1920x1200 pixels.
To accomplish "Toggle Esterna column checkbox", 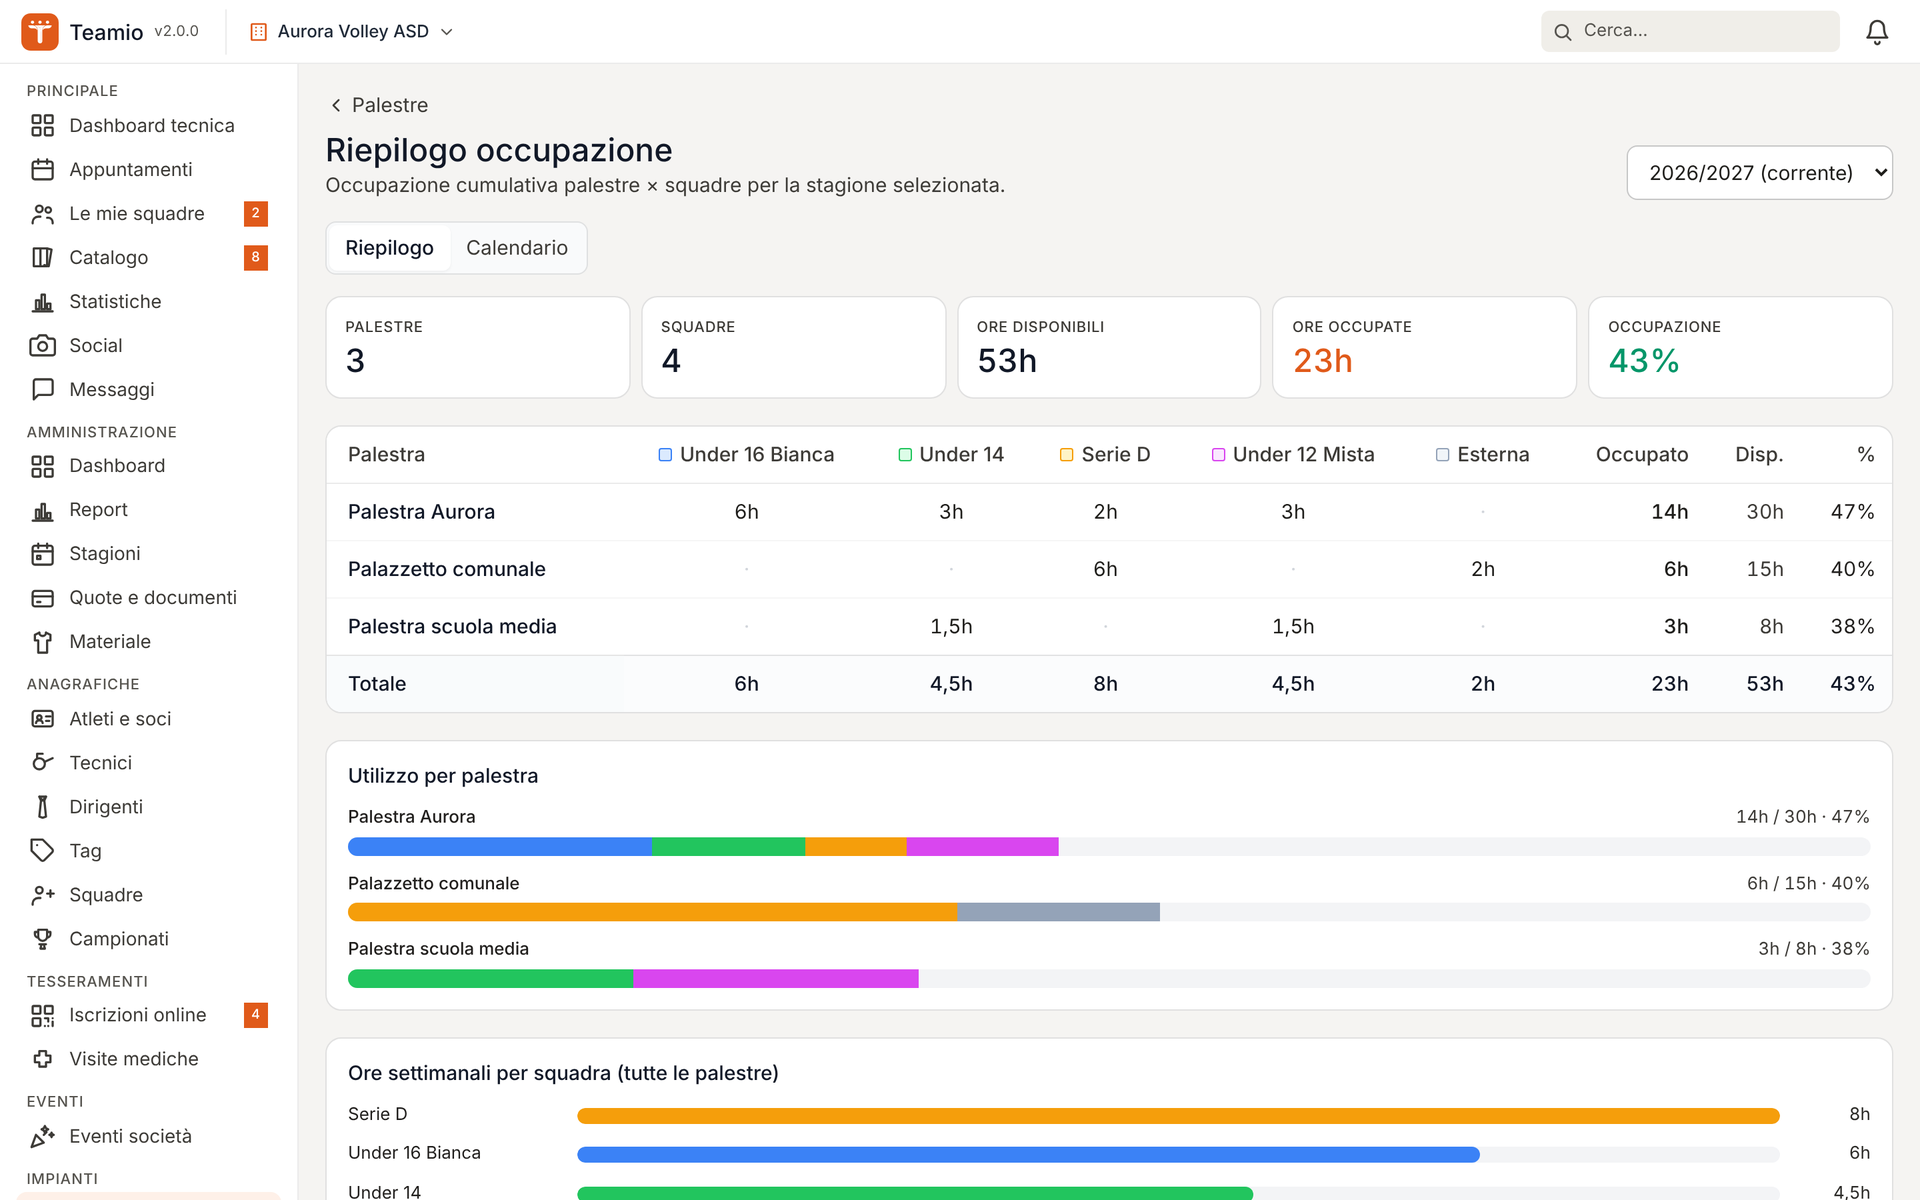I will 1443,455.
